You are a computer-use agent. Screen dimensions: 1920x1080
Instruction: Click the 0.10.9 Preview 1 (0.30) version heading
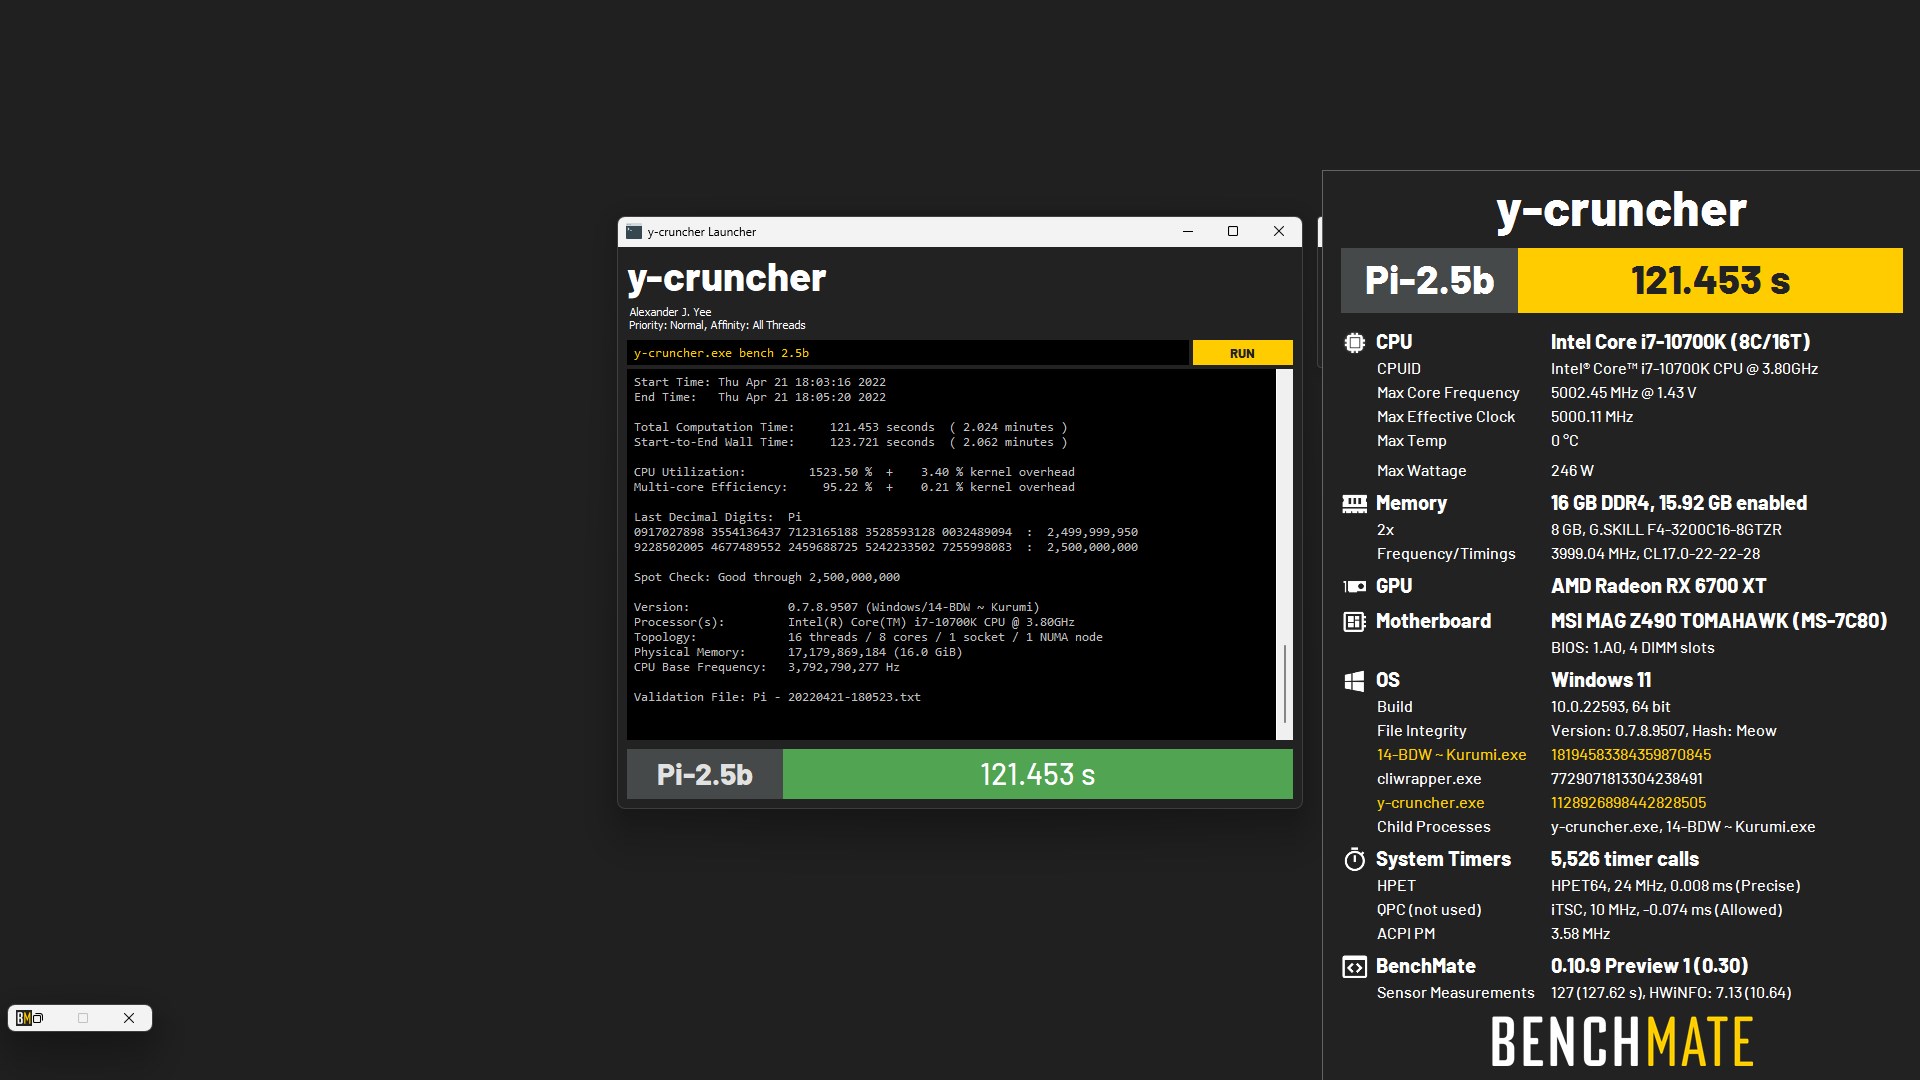point(1649,966)
